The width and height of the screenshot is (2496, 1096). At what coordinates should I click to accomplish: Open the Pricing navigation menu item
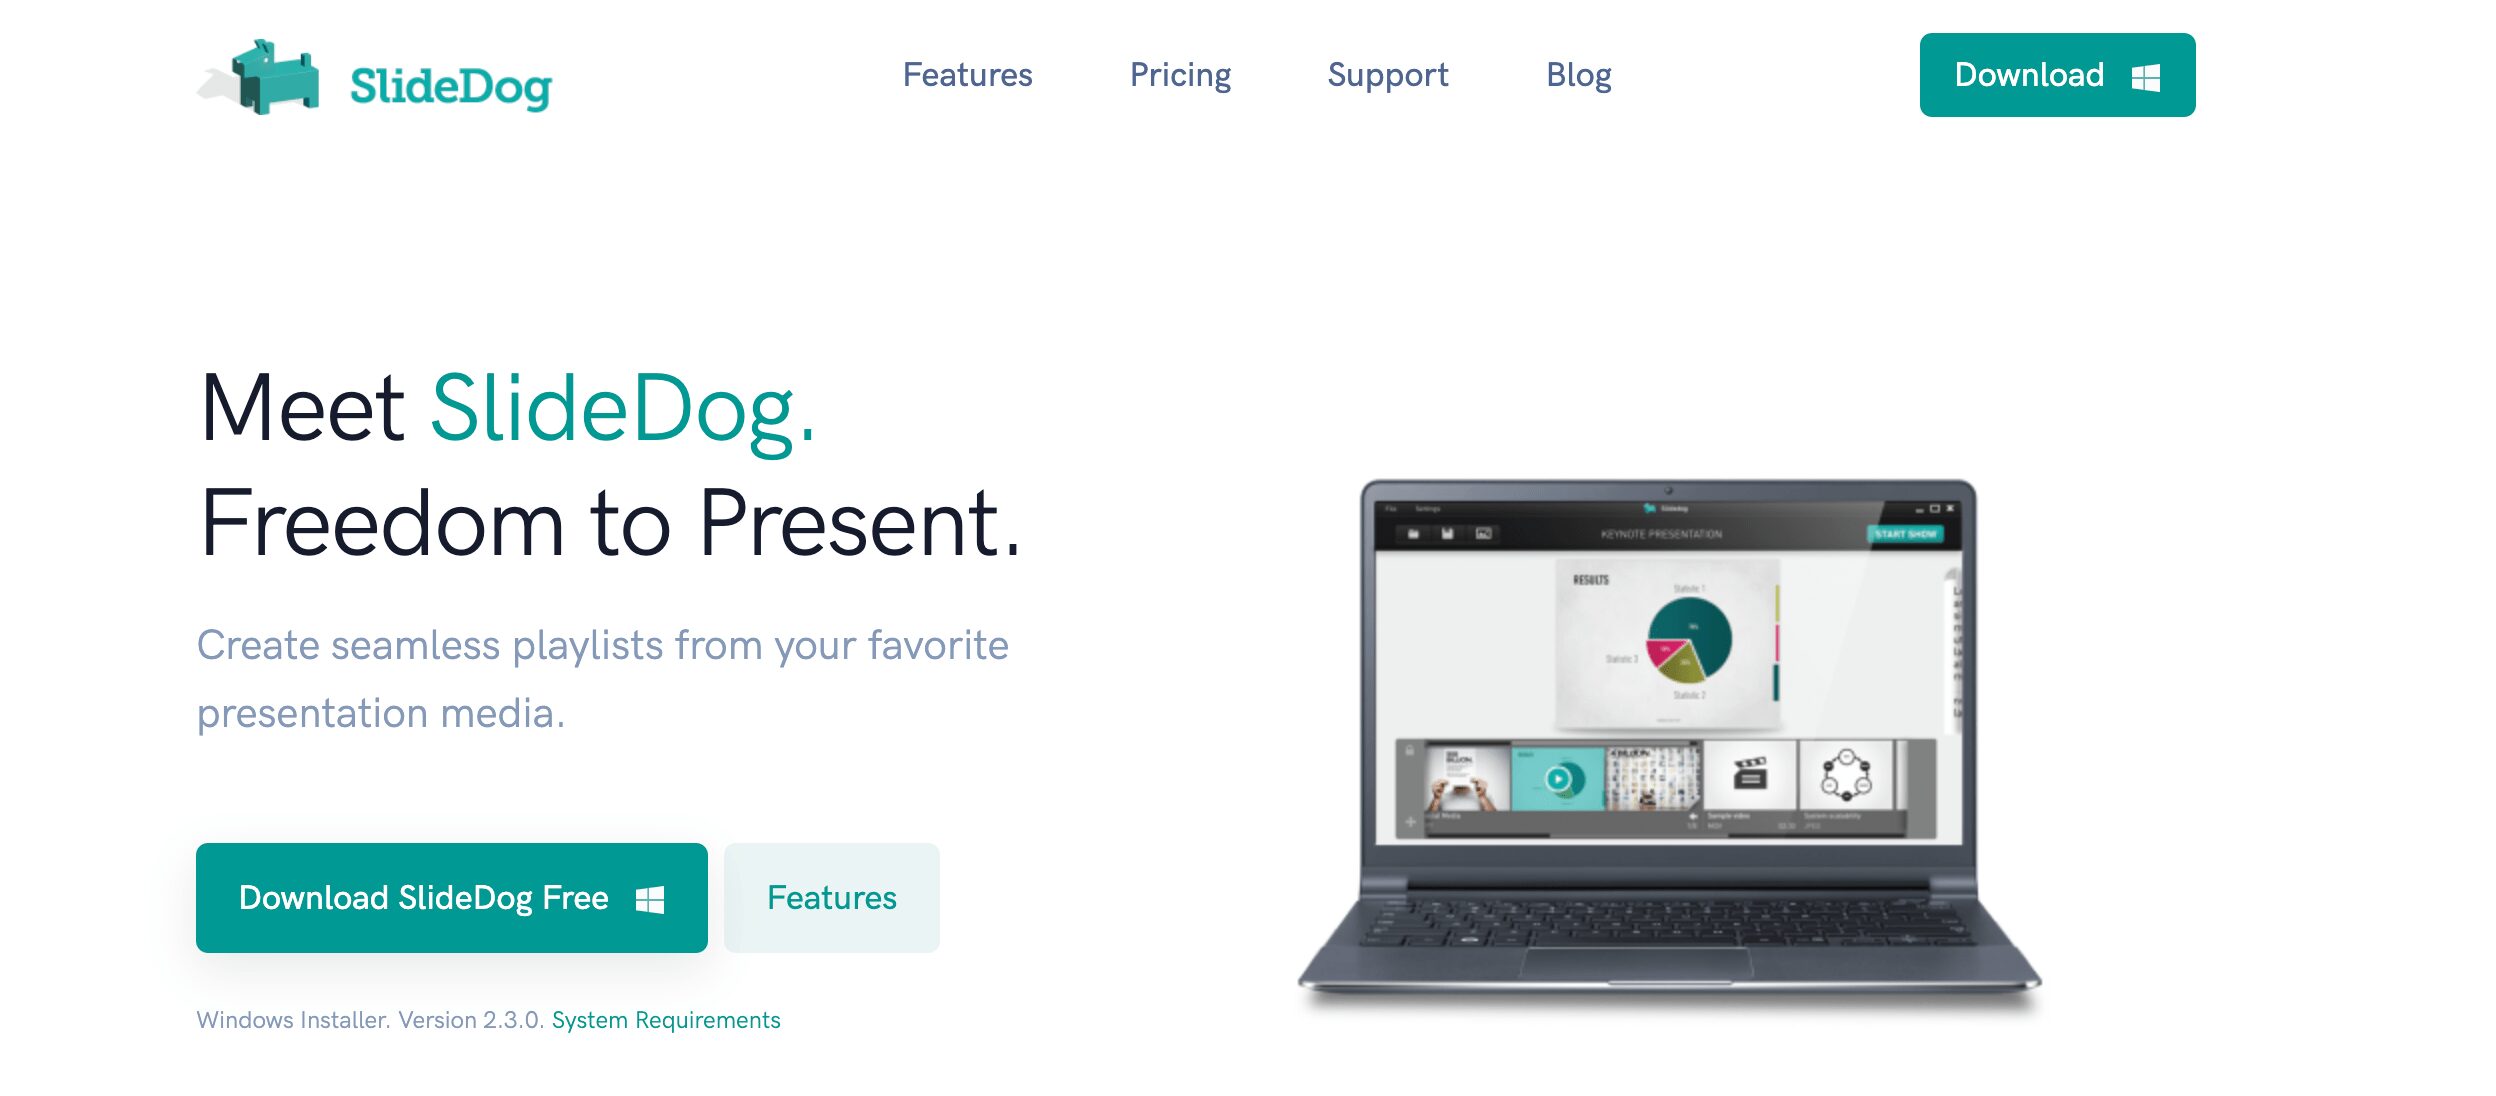(x=1176, y=73)
